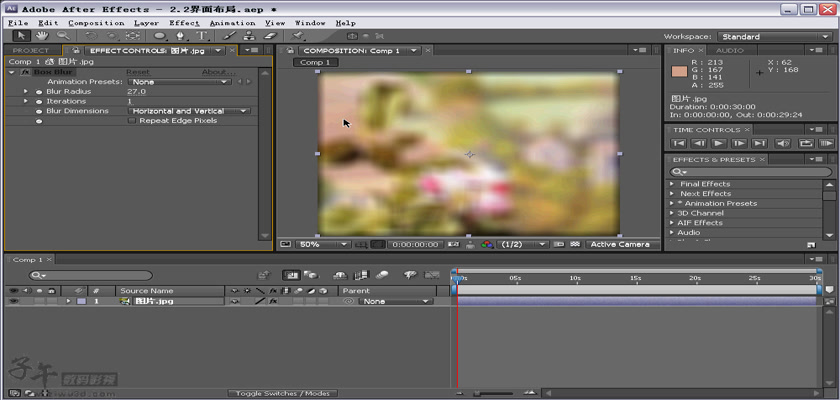Select the Hand tool in toolbar
This screenshot has height=400, width=840.
click(44, 36)
